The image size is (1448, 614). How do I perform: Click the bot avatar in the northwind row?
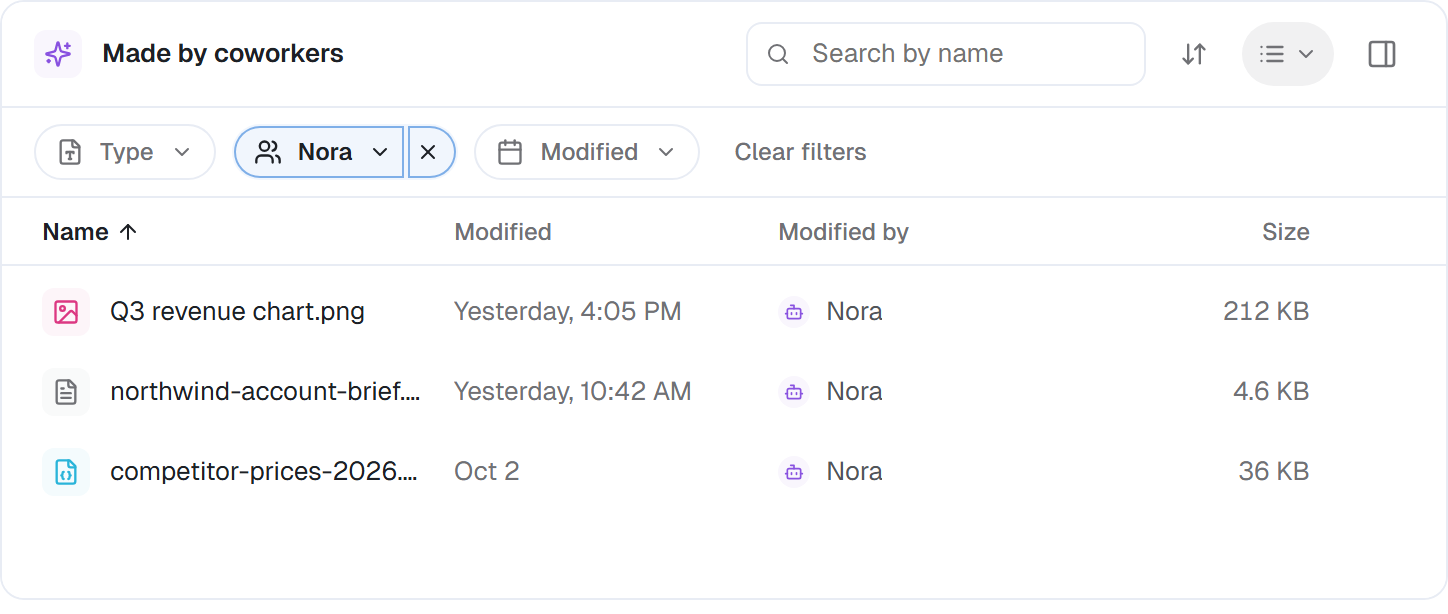coord(794,392)
